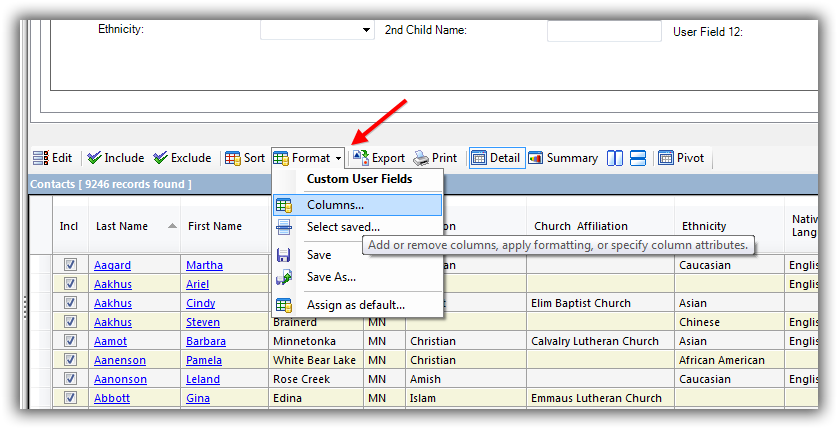Choose Columns... from the Format menu
838x429 pixels.
pos(335,205)
